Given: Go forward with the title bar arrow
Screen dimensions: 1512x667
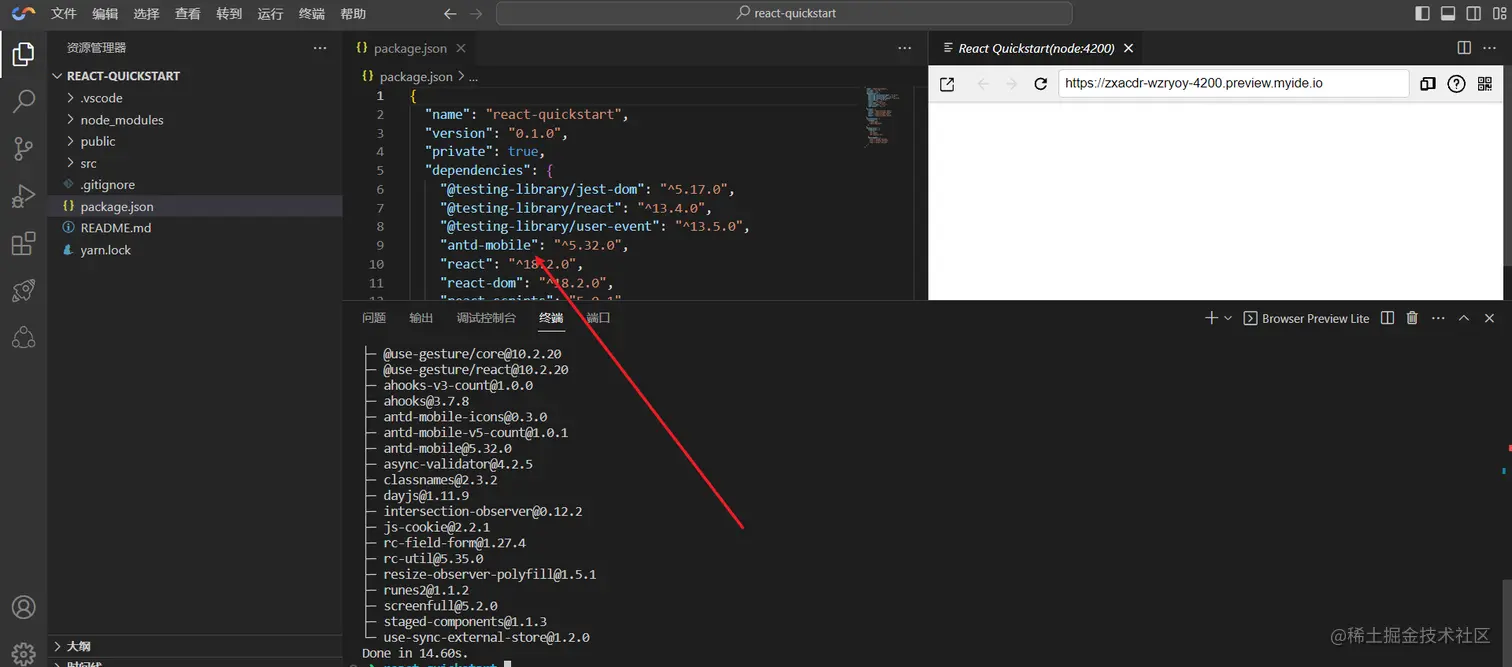Looking at the screenshot, I should (476, 14).
